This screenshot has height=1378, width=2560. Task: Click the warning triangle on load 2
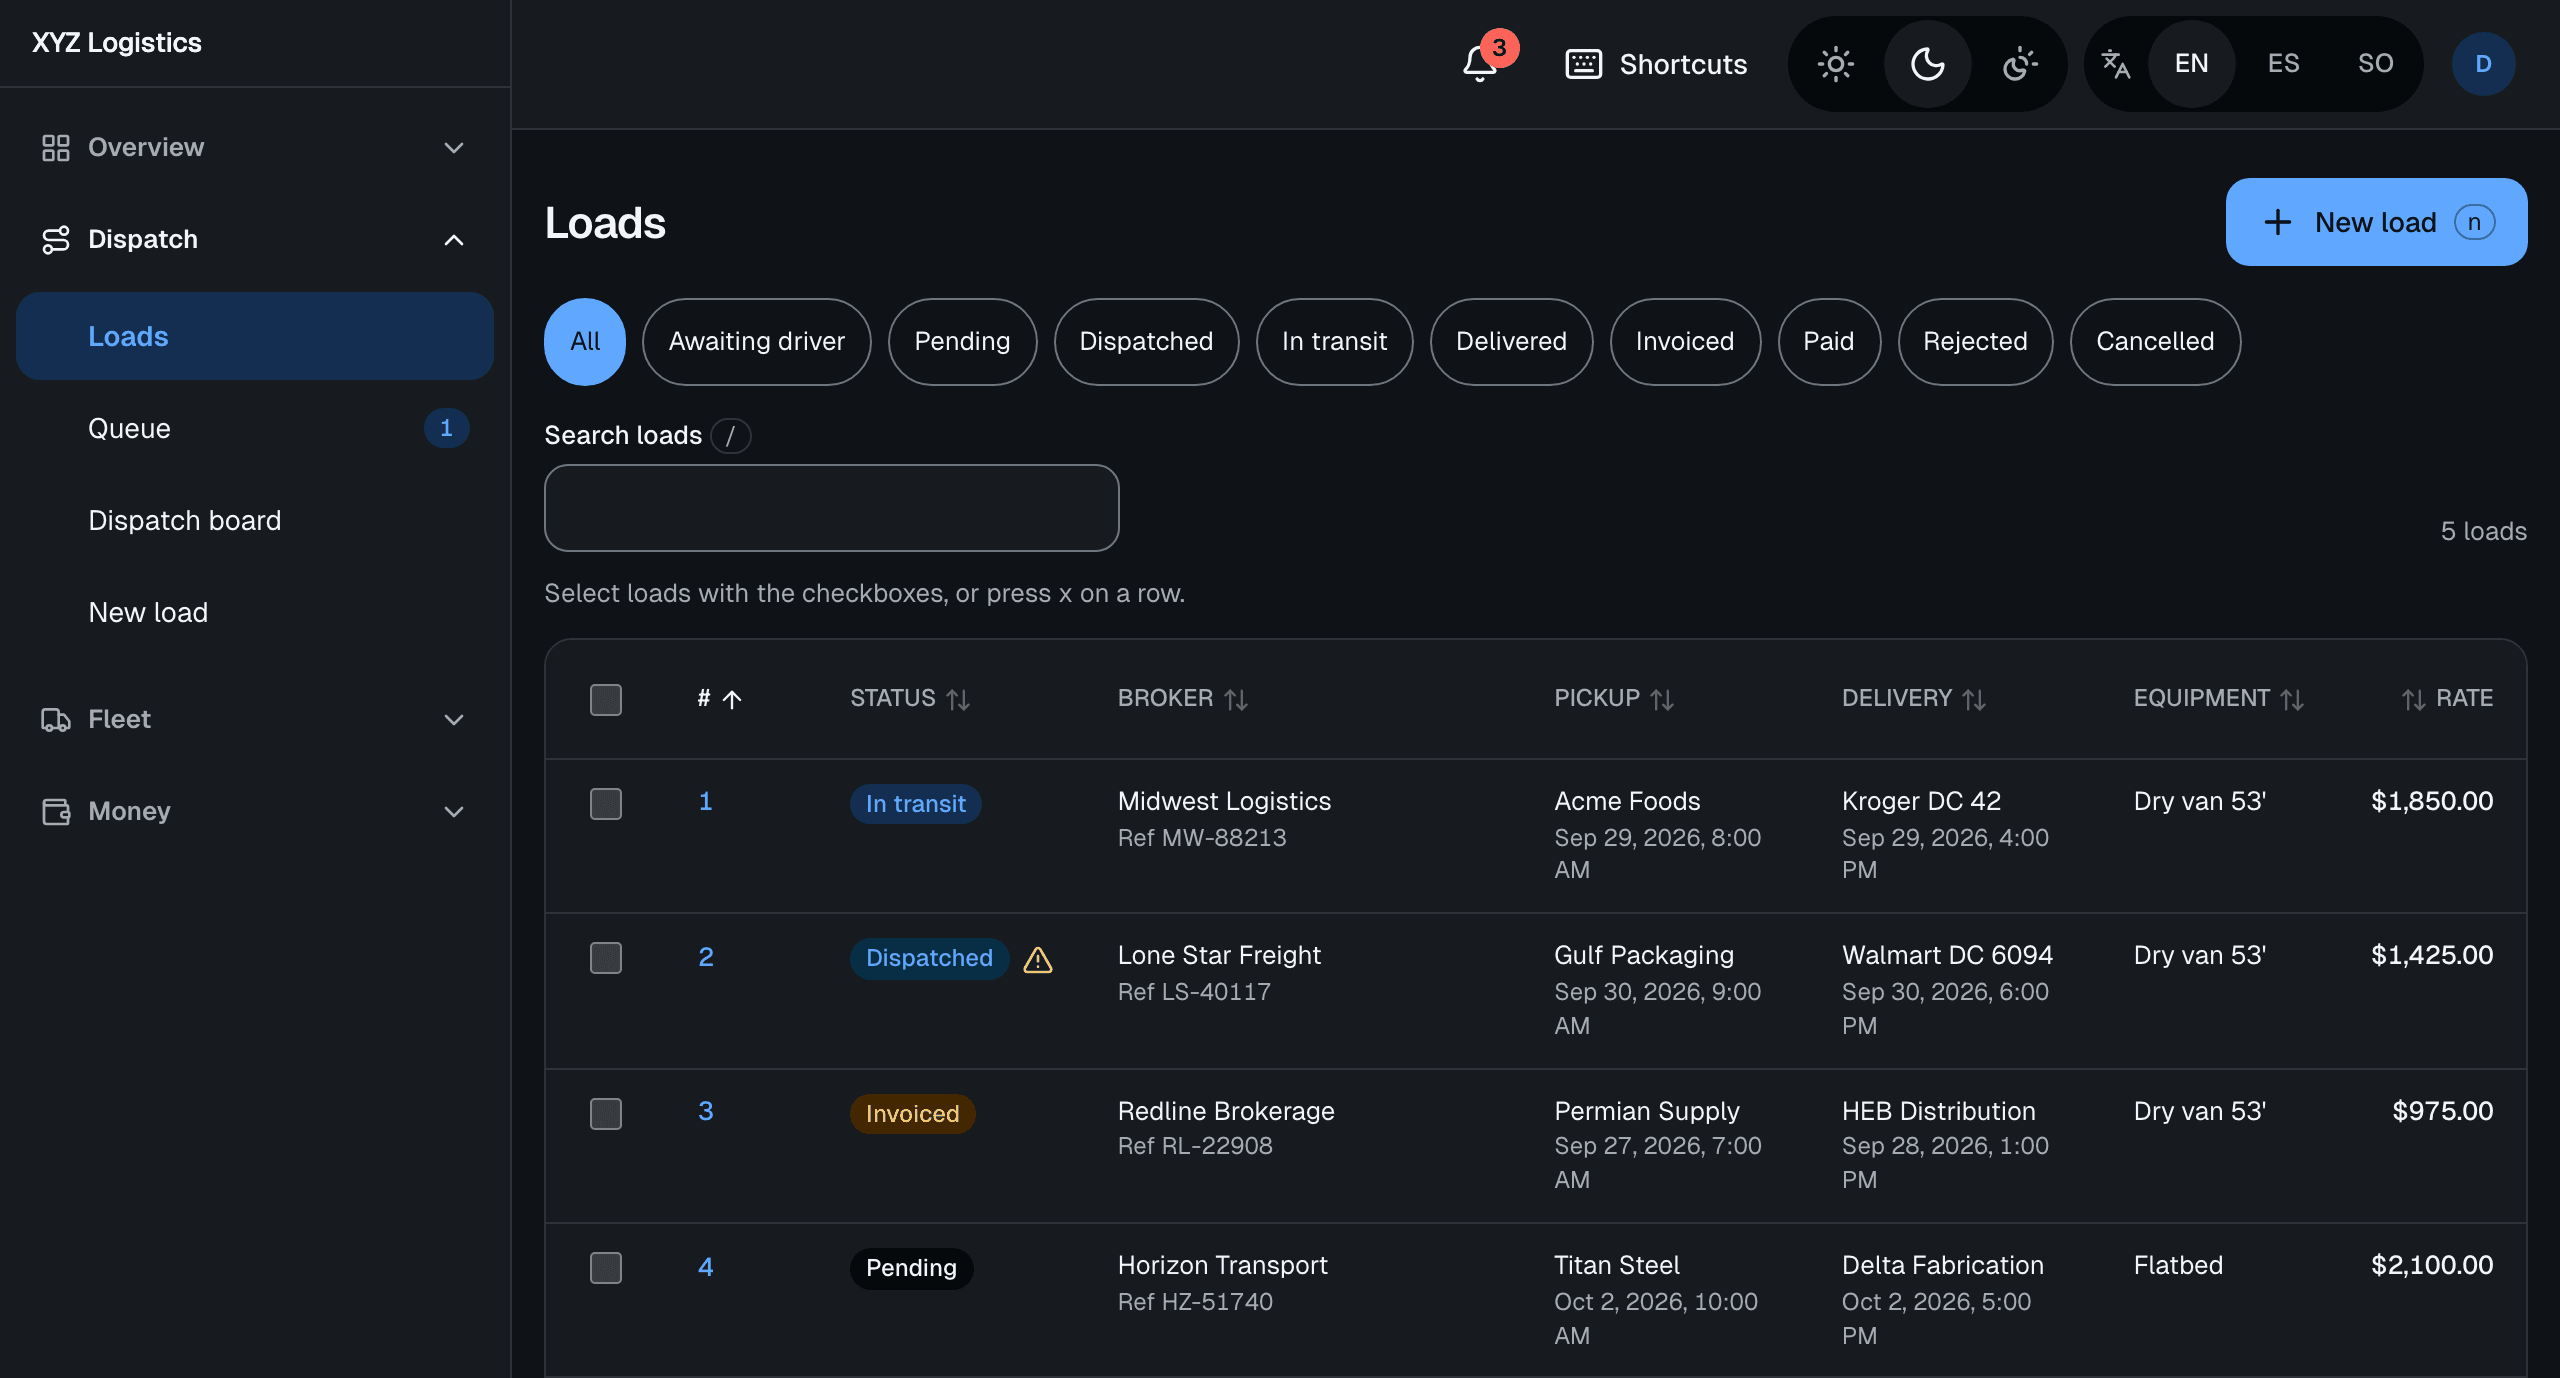pyautogui.click(x=1038, y=960)
